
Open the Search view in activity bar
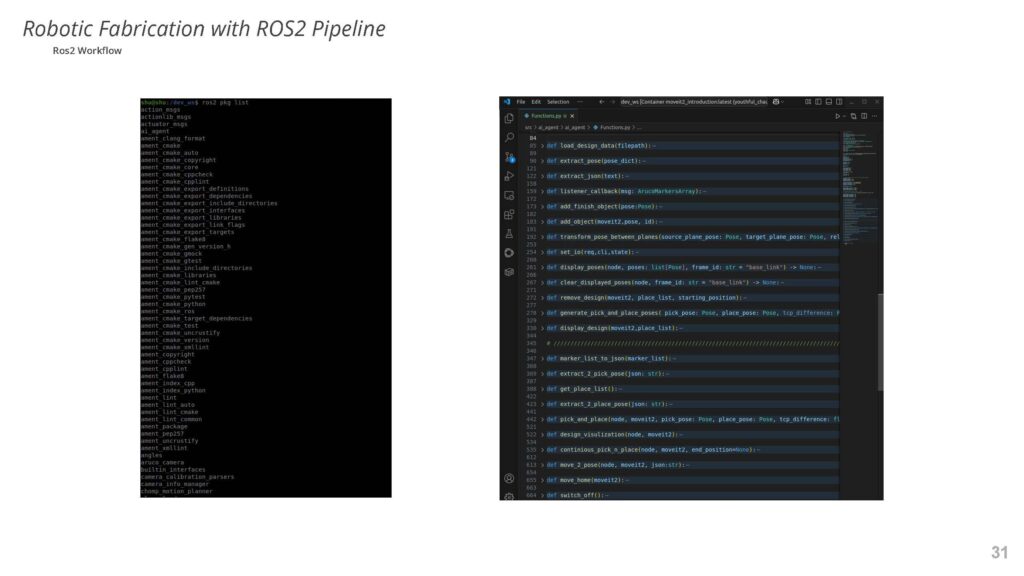pos(509,138)
